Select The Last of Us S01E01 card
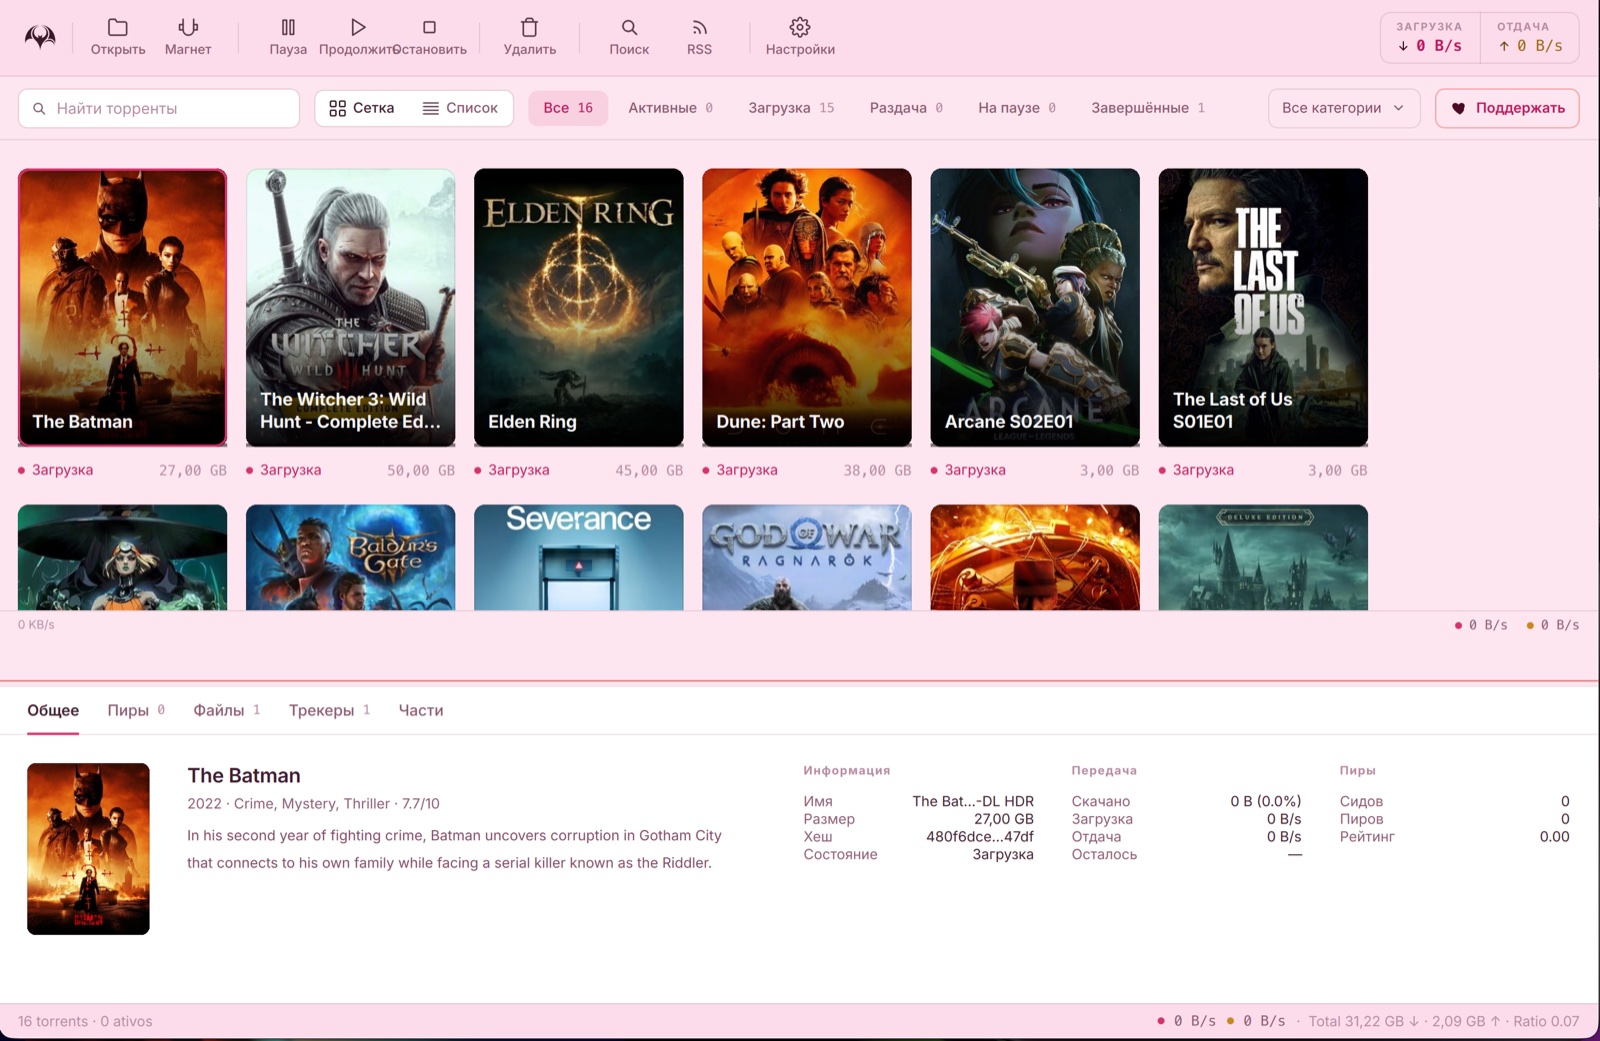Screen dimensions: 1600x1041 [1263, 307]
